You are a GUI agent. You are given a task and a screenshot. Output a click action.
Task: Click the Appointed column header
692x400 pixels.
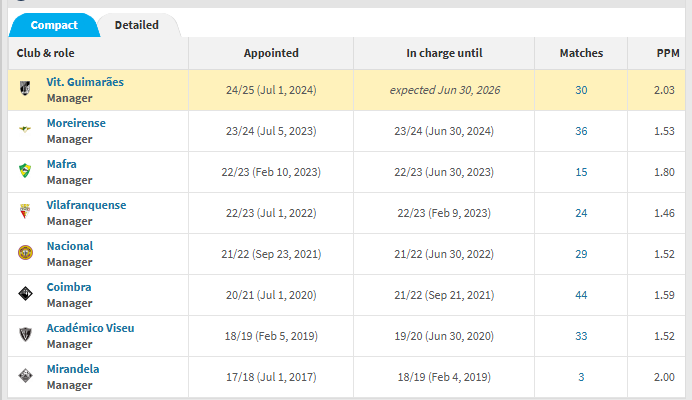[x=271, y=53]
